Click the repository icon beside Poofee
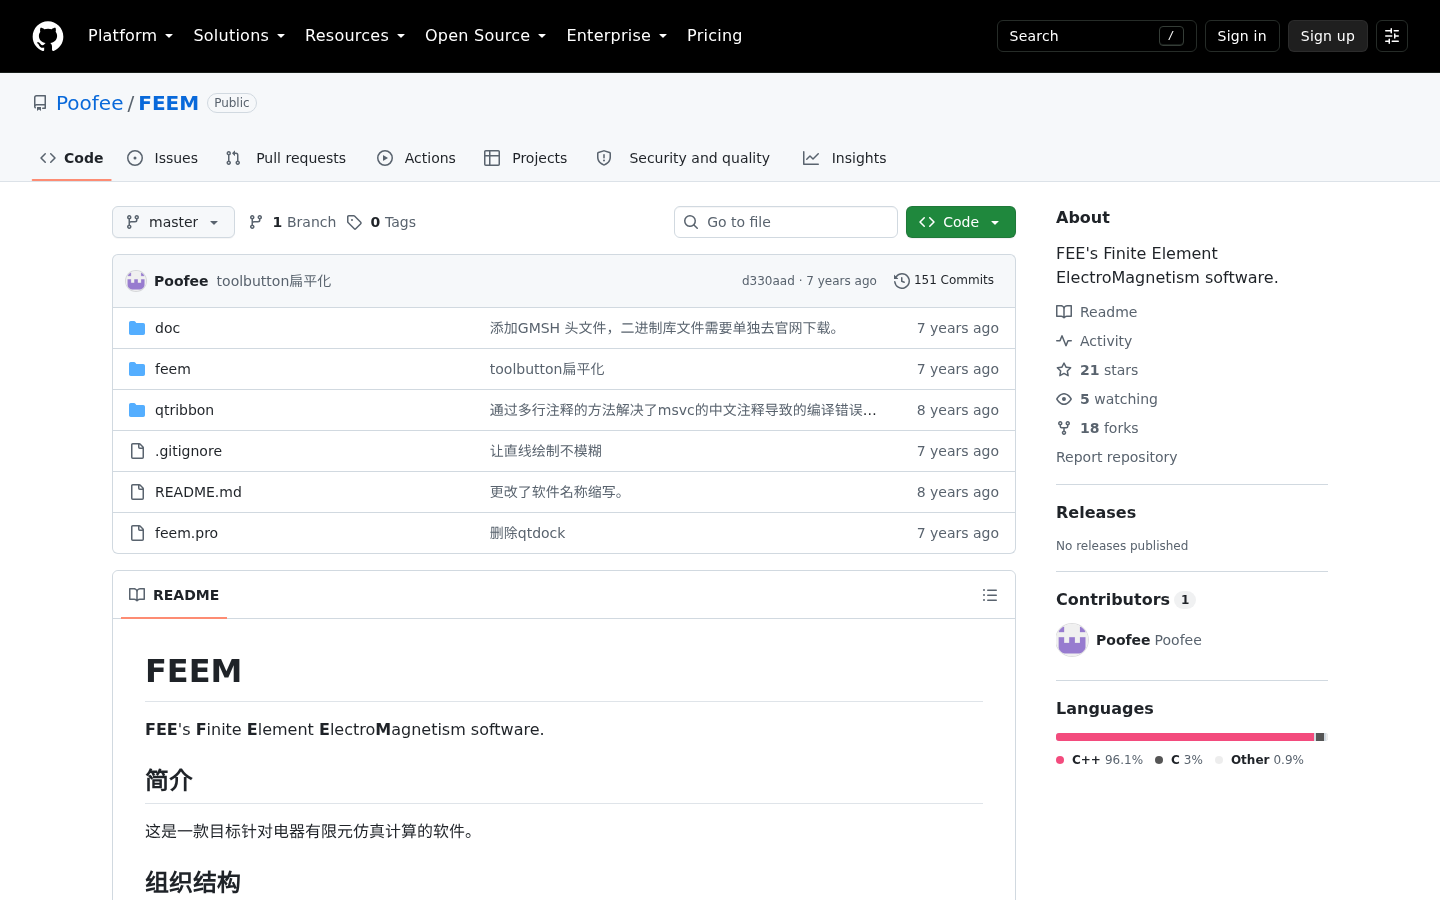1440x900 pixels. pyautogui.click(x=40, y=103)
